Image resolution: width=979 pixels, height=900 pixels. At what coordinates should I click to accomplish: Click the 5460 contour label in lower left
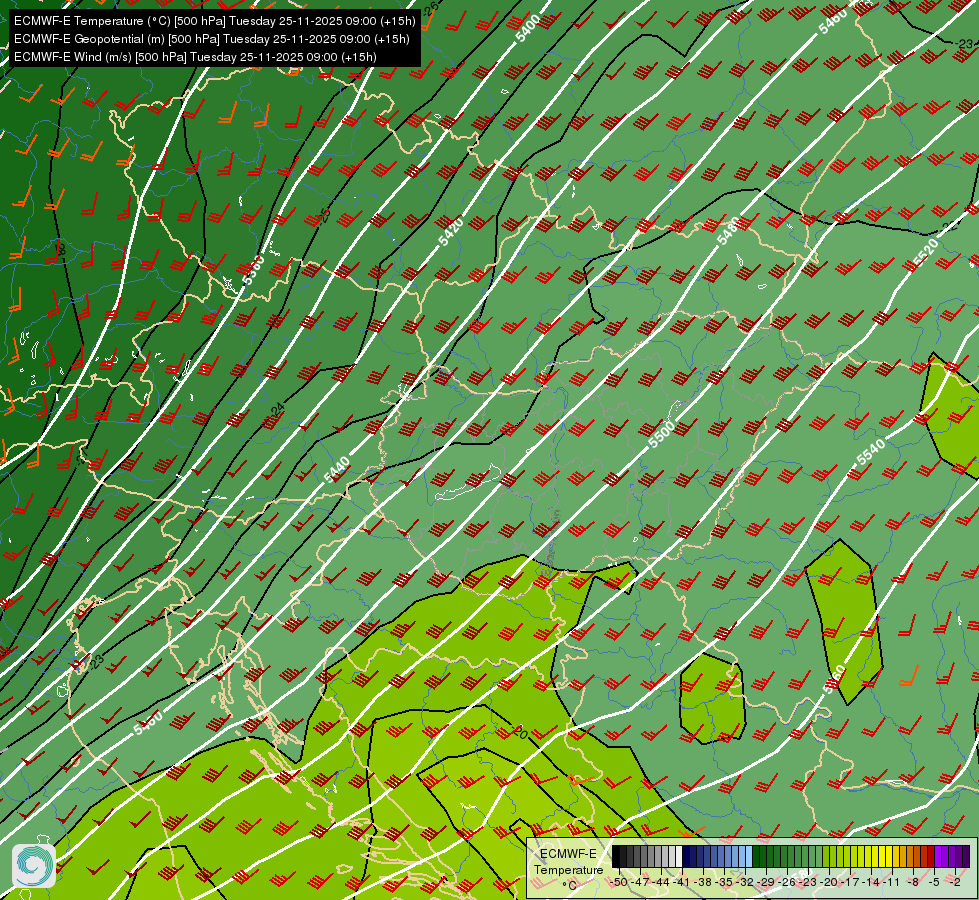point(148,723)
